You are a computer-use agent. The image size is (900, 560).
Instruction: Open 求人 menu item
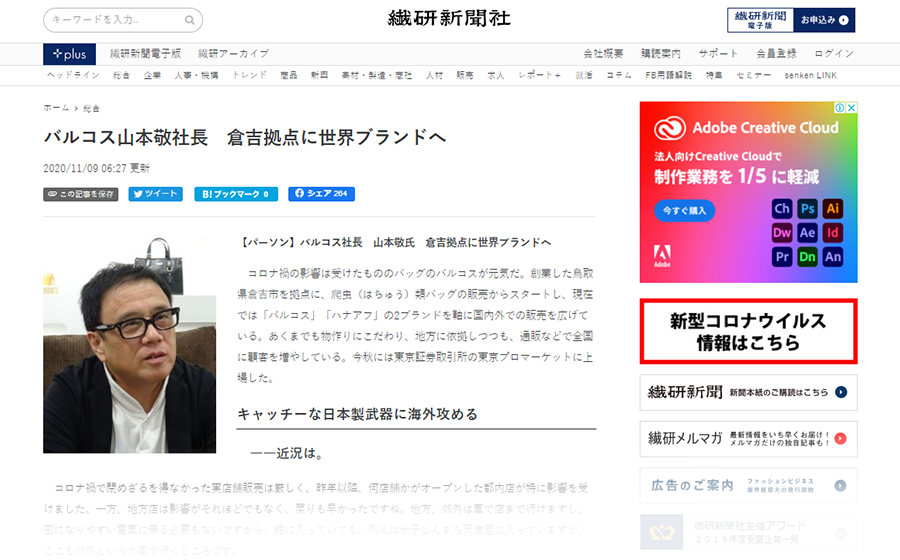point(496,75)
